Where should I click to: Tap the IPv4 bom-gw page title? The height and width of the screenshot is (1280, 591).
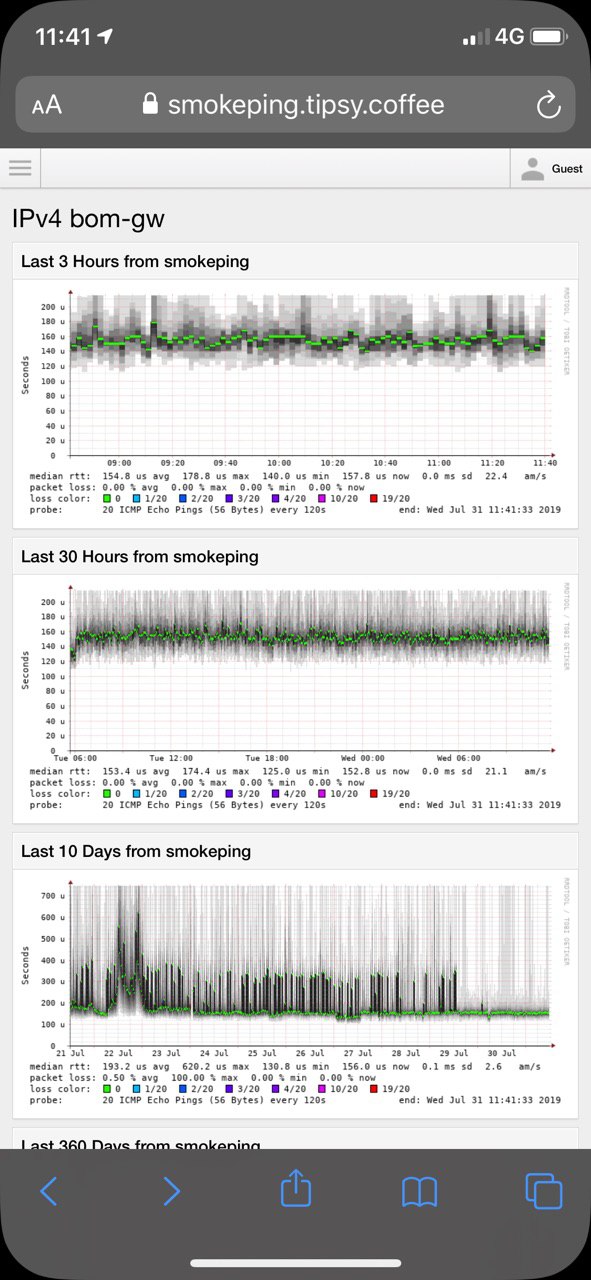coord(88,218)
